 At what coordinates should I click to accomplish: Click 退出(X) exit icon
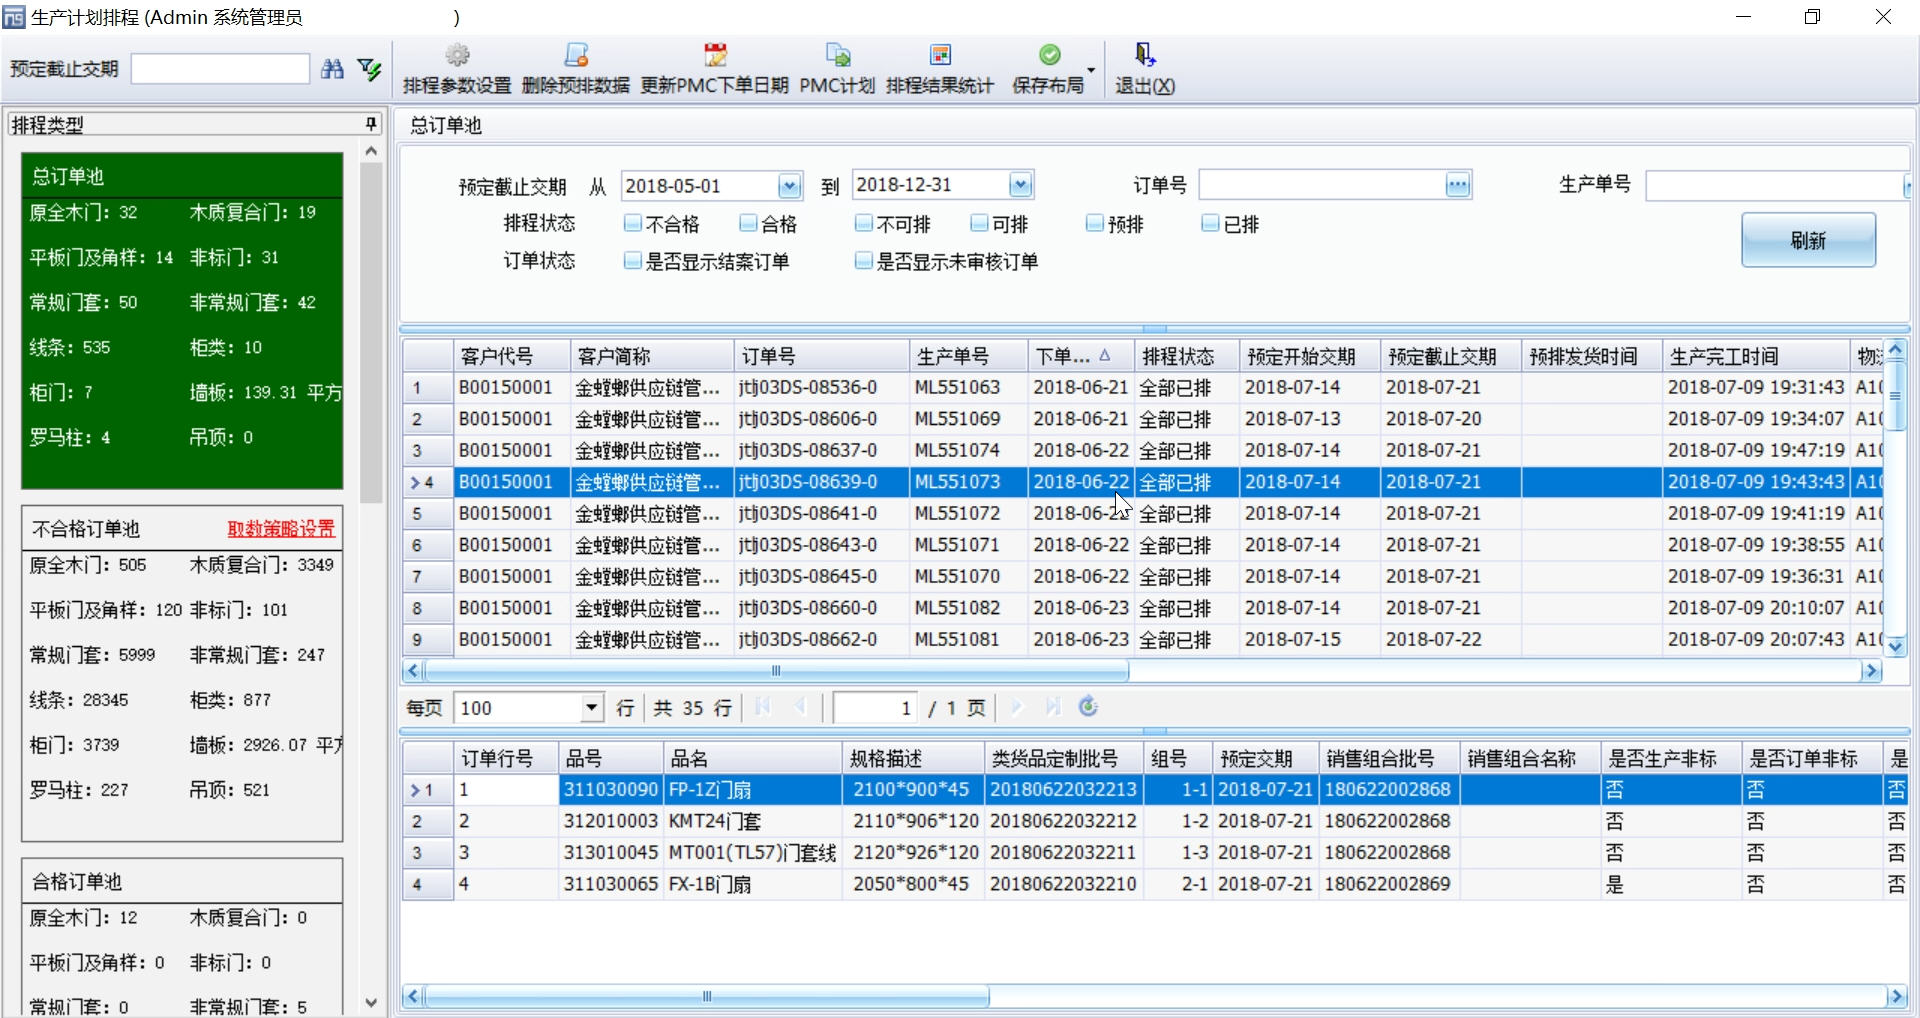[x=1145, y=55]
